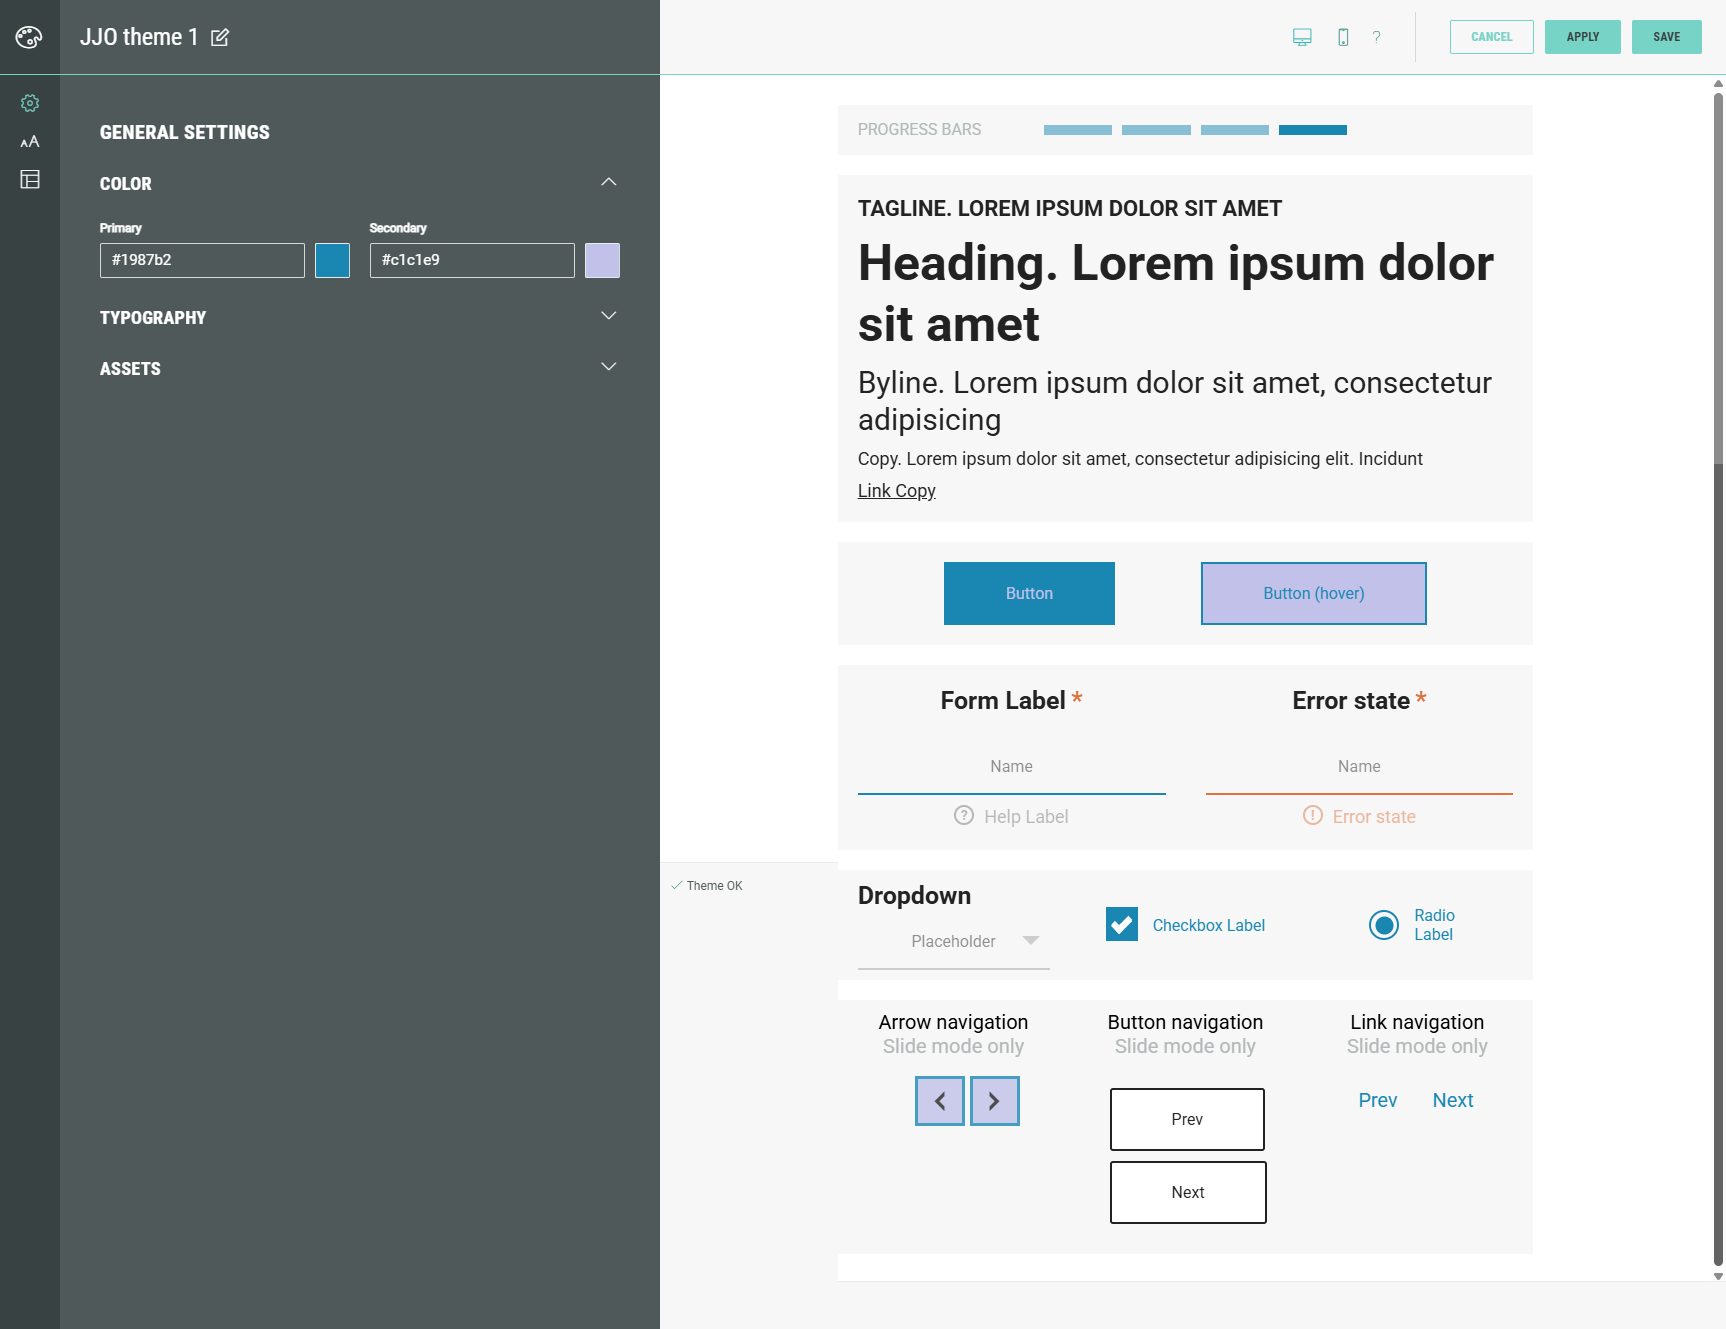Collapse the Color section

608,182
